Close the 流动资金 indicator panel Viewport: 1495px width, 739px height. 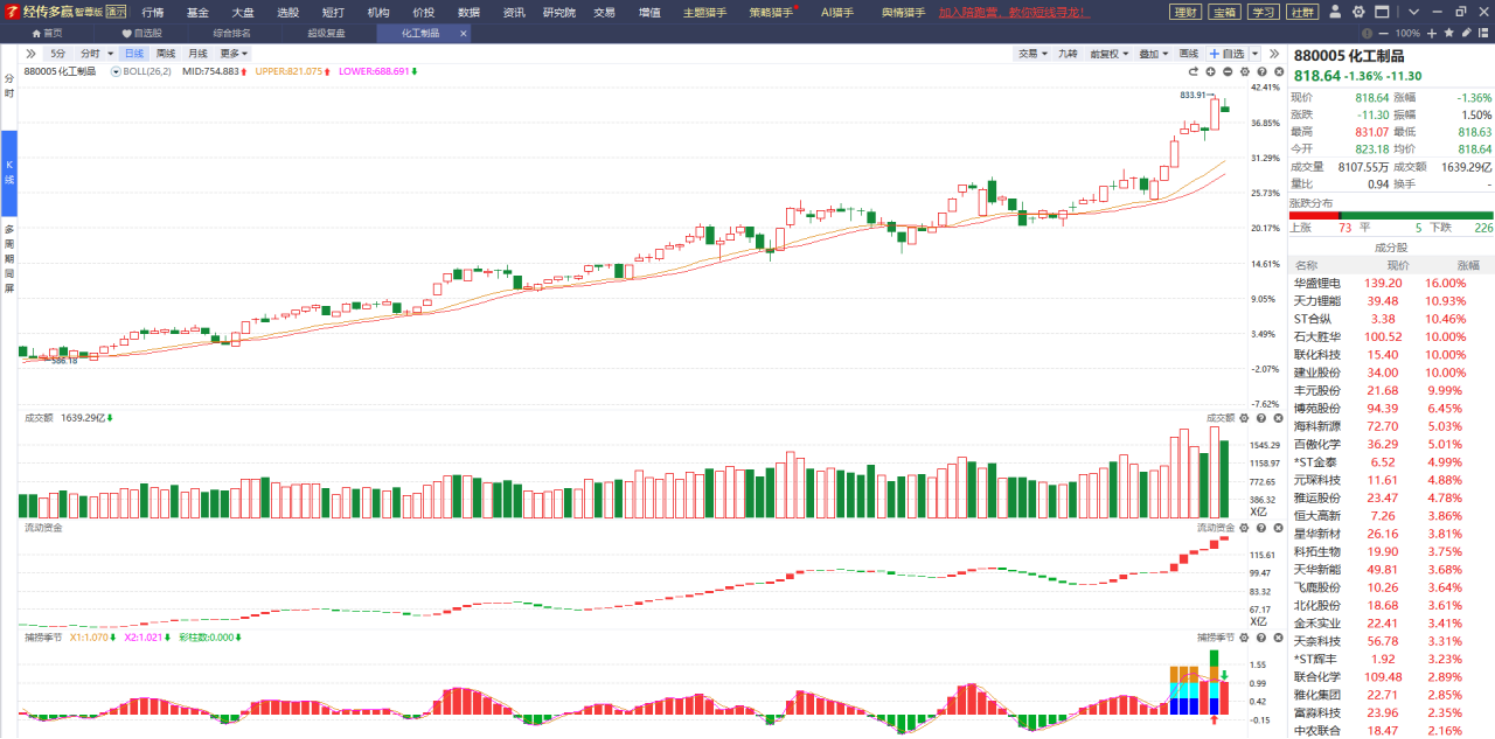(x=1277, y=527)
